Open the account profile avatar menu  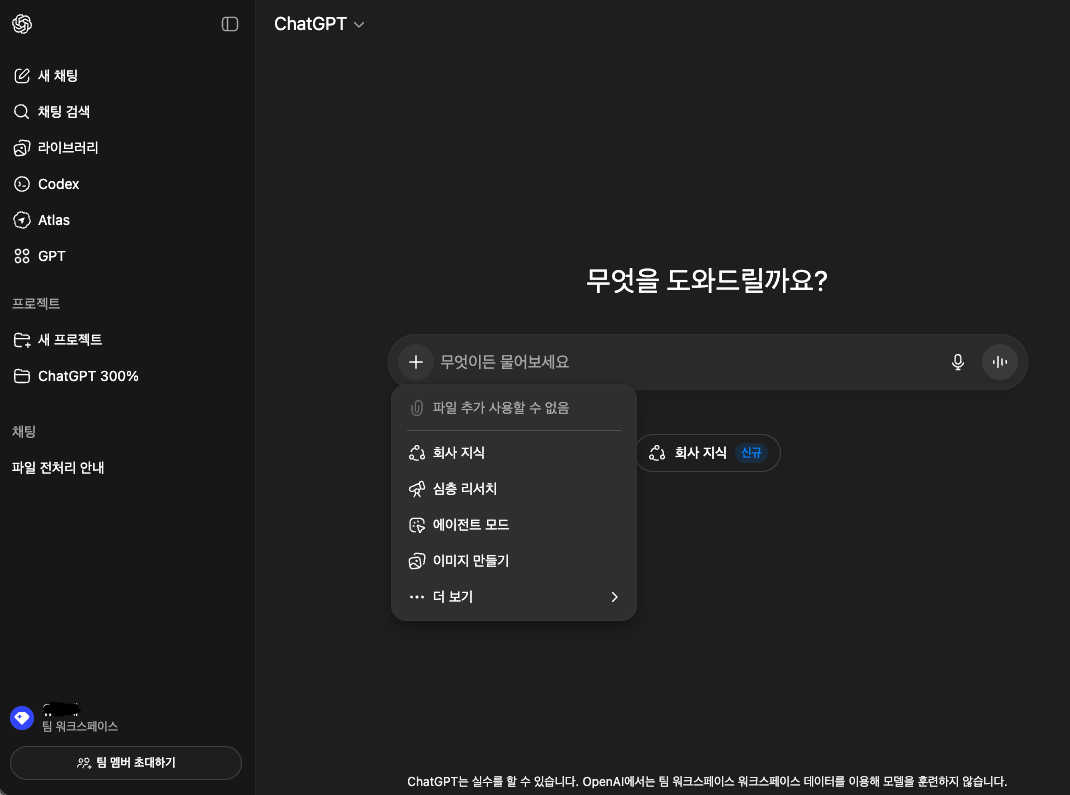pos(22,719)
